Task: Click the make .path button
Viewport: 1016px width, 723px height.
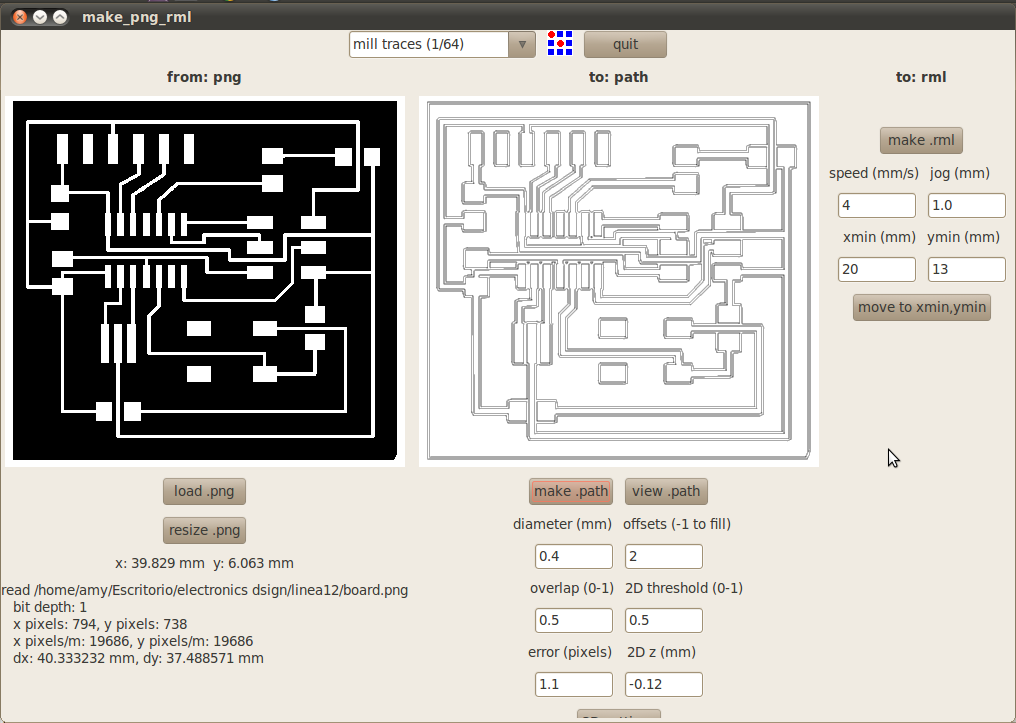Action: [571, 491]
